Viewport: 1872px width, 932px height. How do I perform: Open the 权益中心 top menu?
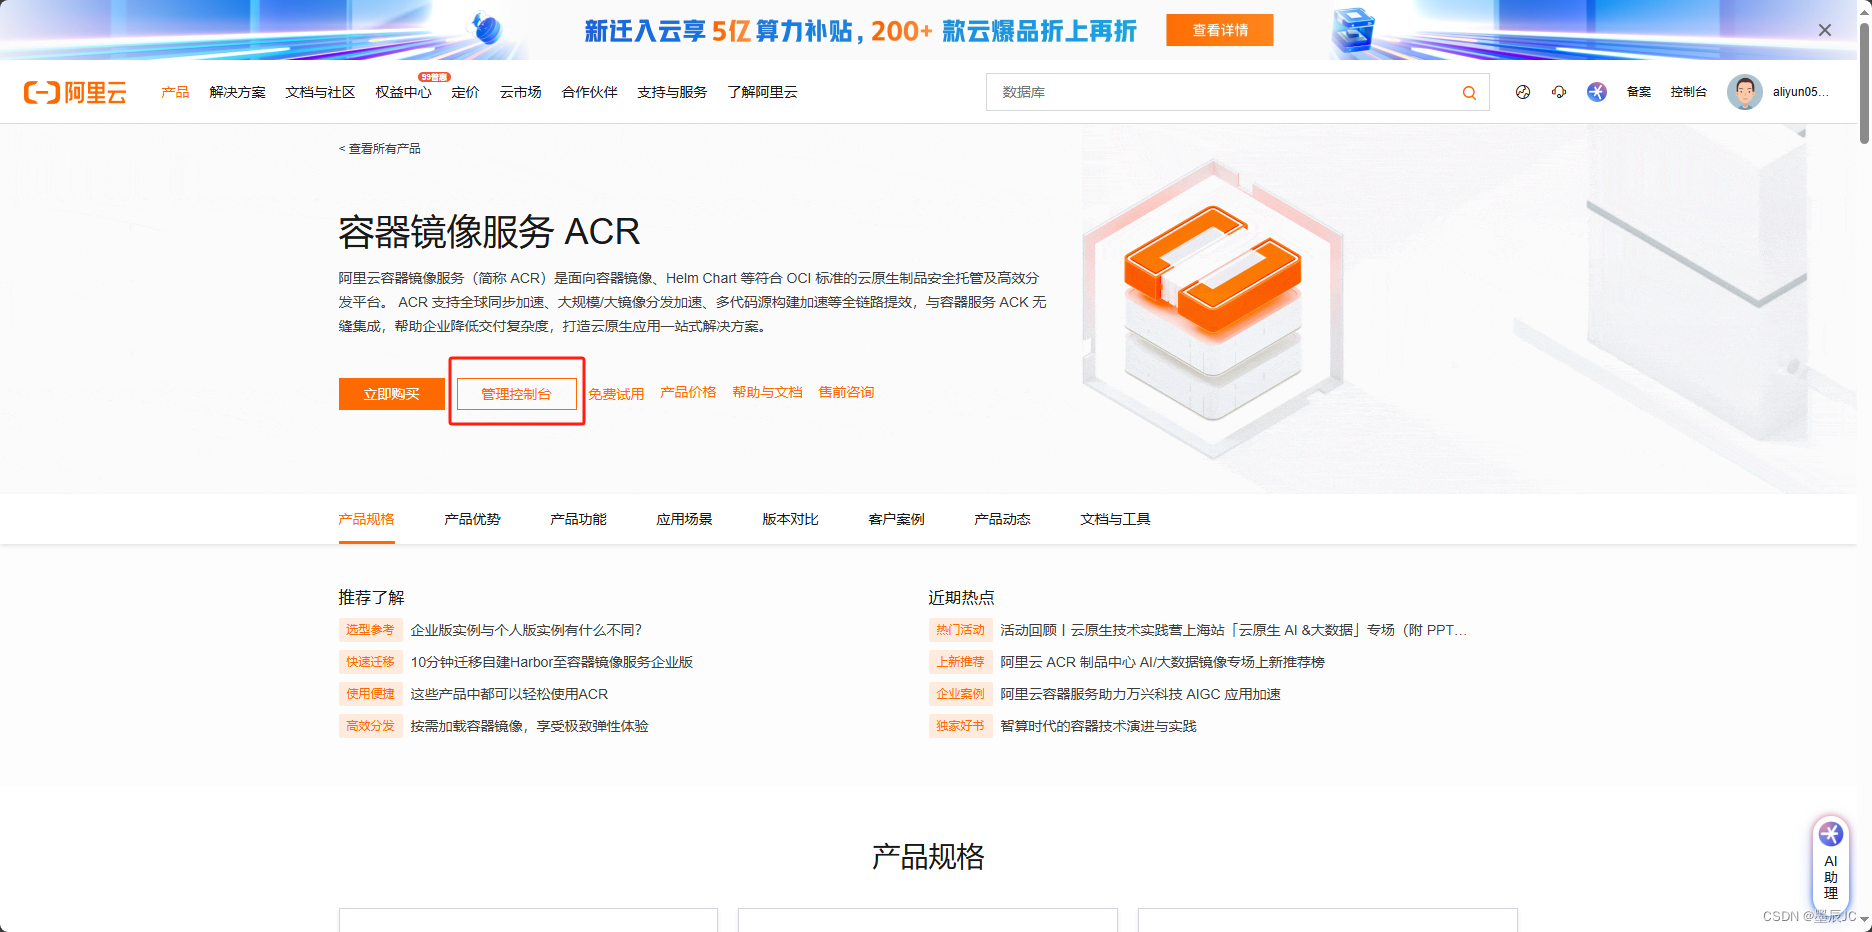click(403, 92)
